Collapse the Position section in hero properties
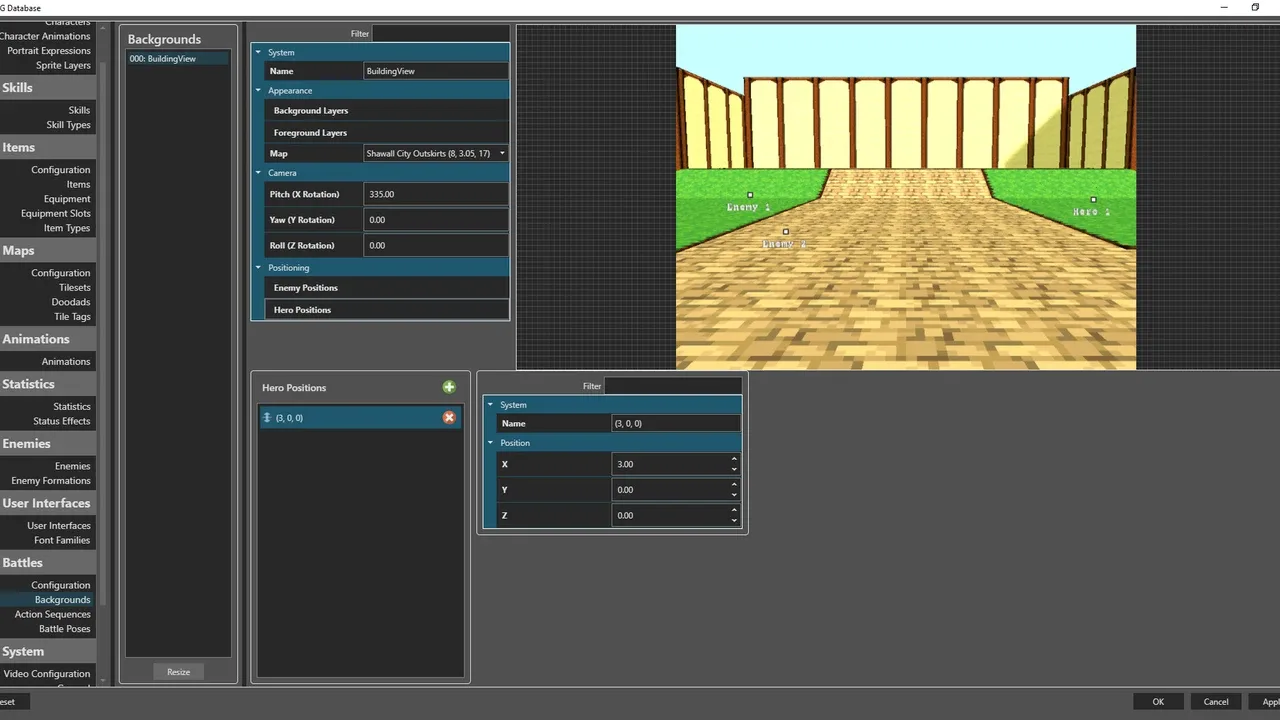 coord(490,443)
